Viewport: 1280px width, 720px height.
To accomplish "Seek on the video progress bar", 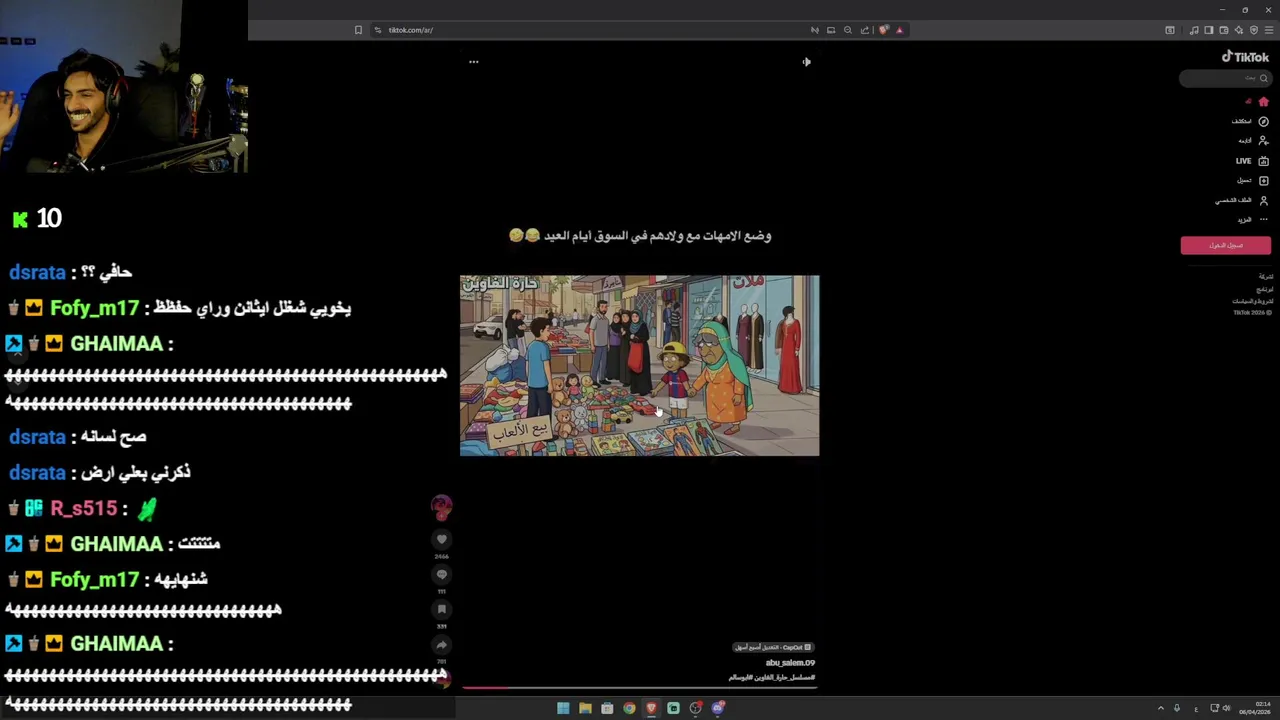I will coord(640,688).
